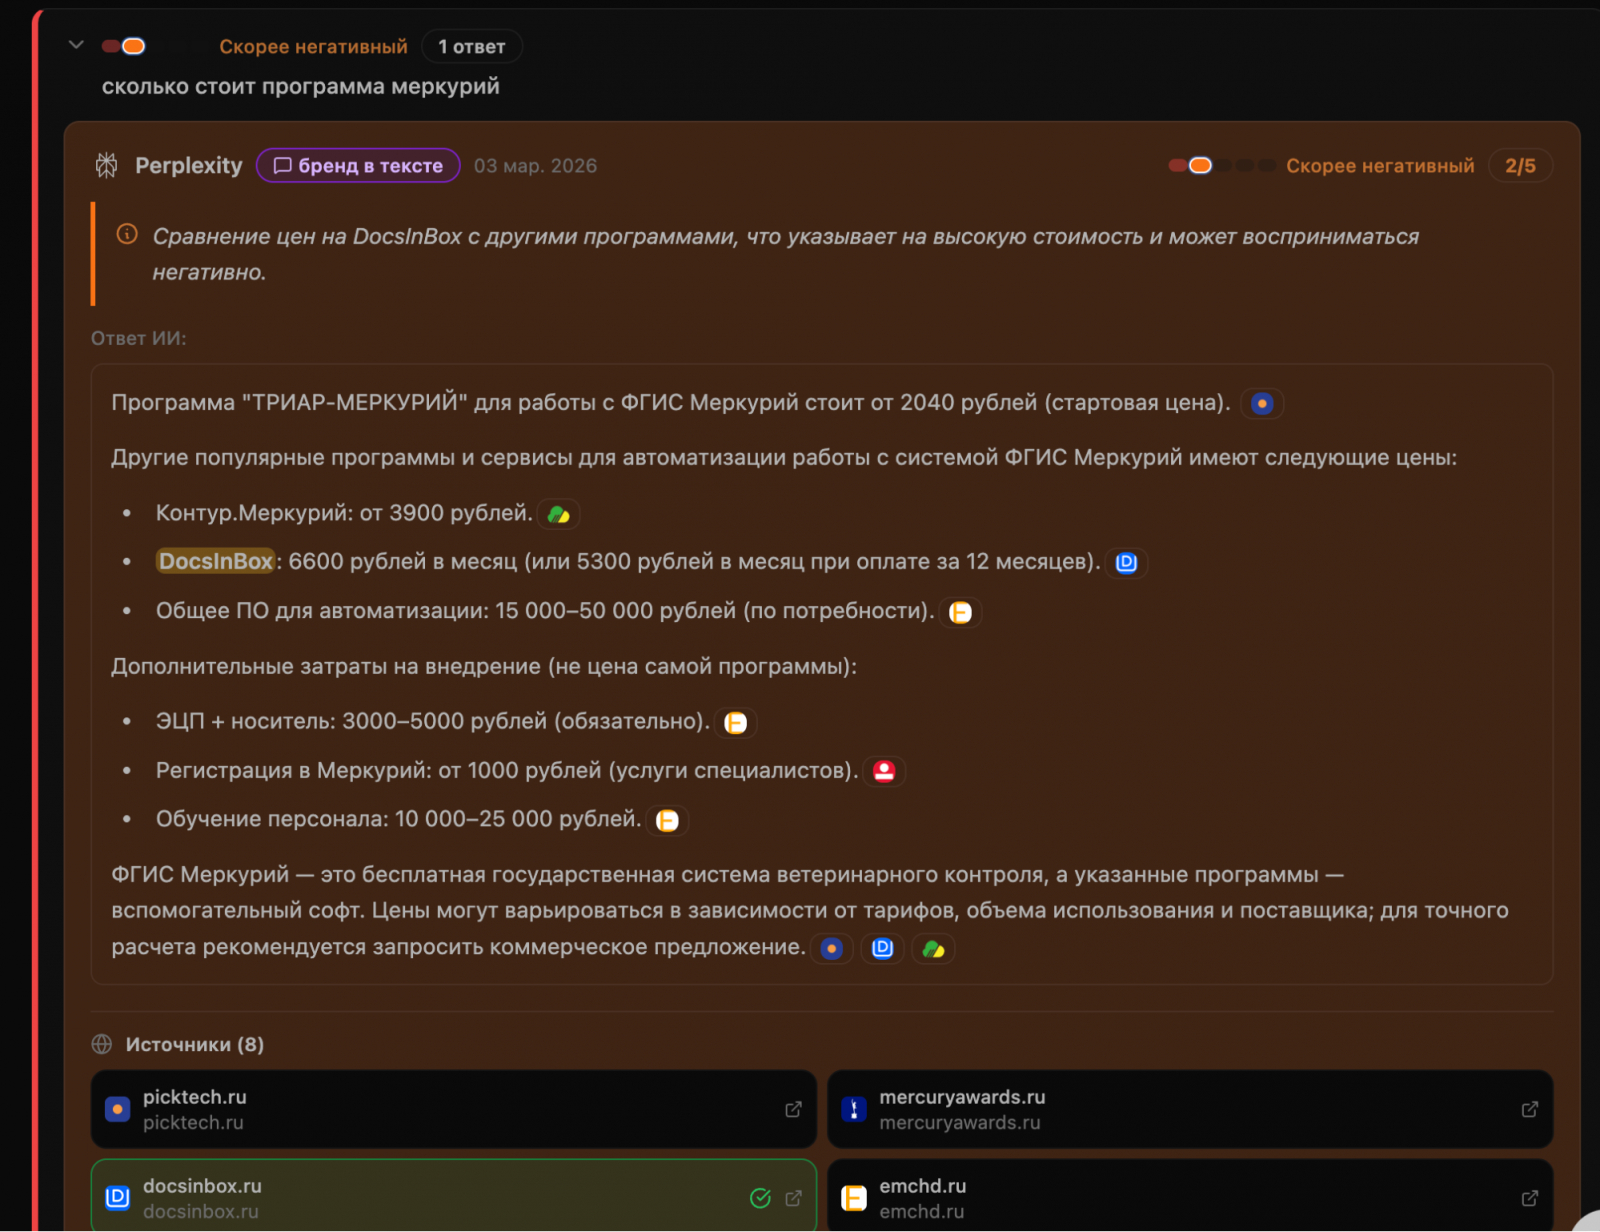Click the note text starting "Сравнение цен на DocsInBox"
The width and height of the screenshot is (1600, 1232).
pyautogui.click(x=785, y=254)
